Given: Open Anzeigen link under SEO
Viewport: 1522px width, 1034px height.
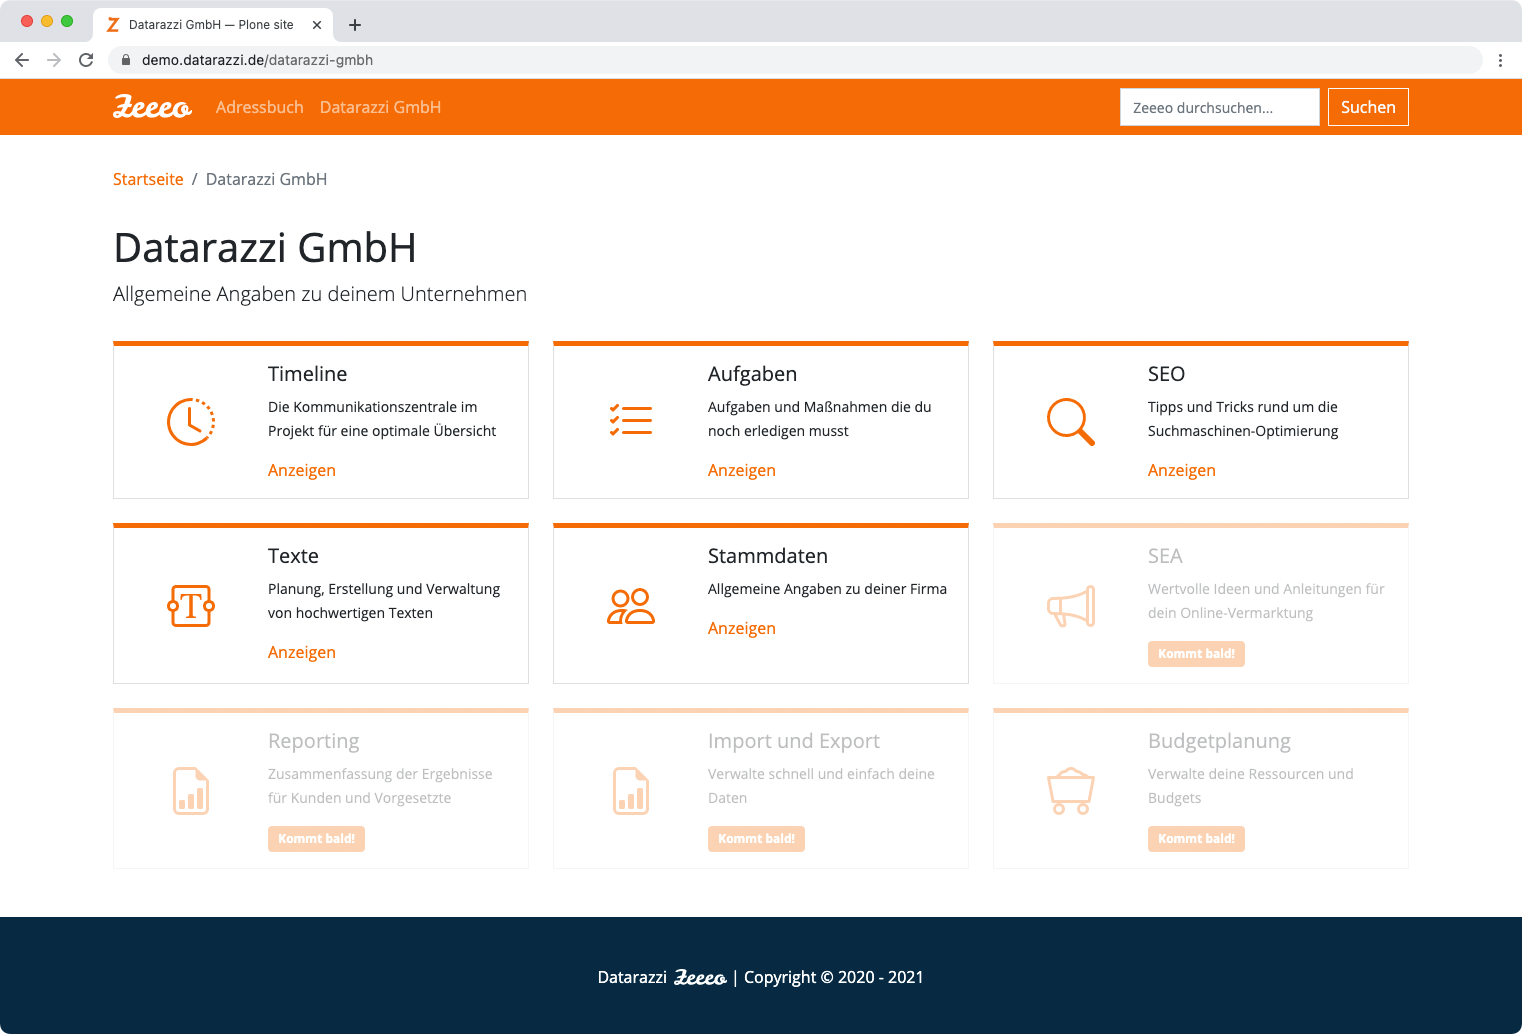Looking at the screenshot, I should [1182, 470].
